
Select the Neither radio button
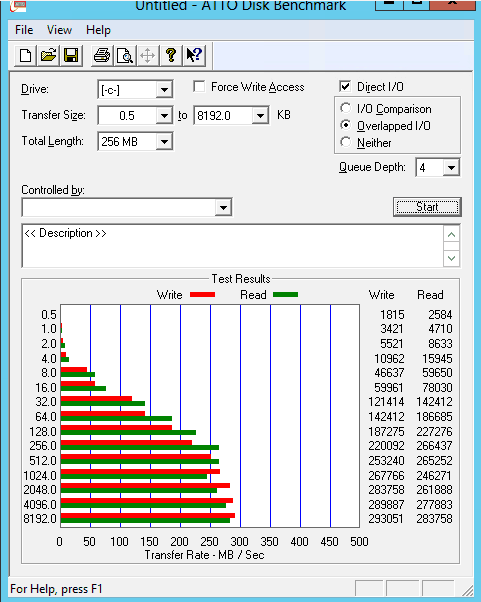click(345, 142)
